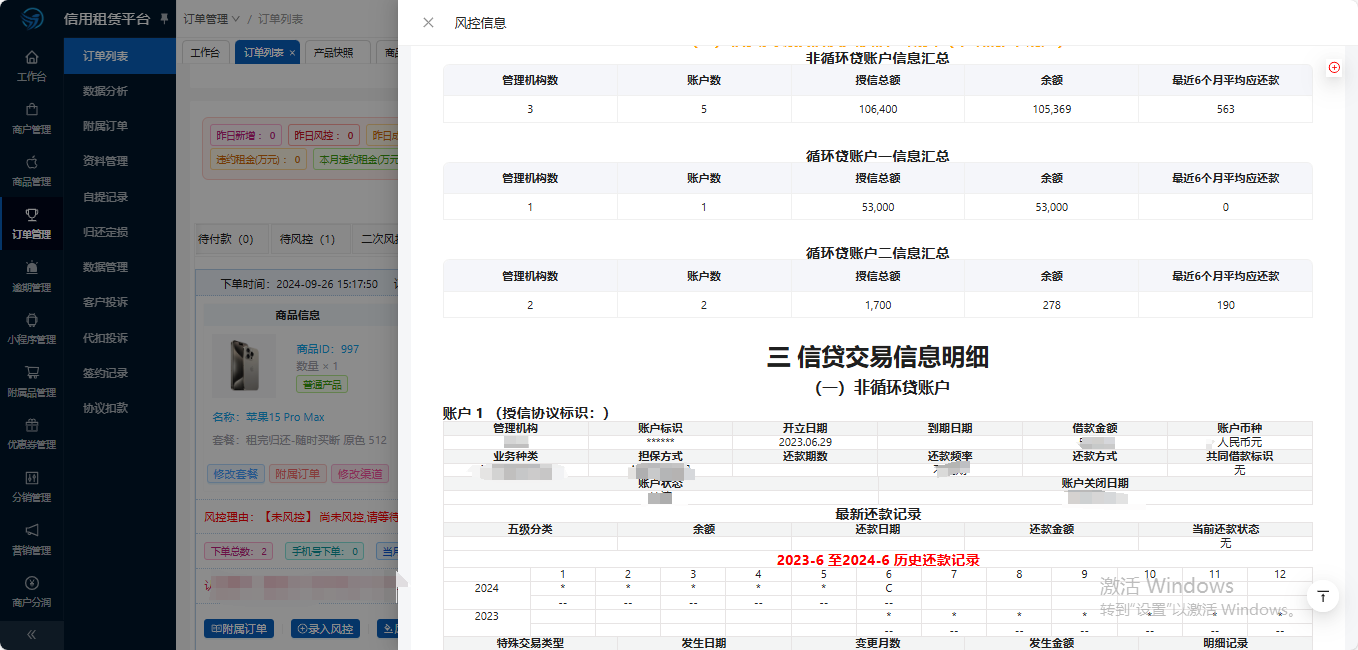Select 代扣投诉 in submenu
Viewport: 1358px width, 650px height.
(x=105, y=338)
